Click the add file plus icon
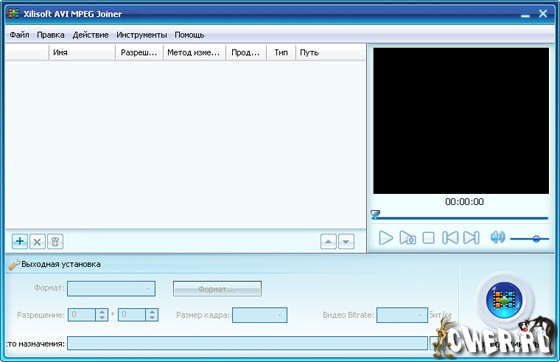This screenshot has width=560, height=362. [x=20, y=242]
